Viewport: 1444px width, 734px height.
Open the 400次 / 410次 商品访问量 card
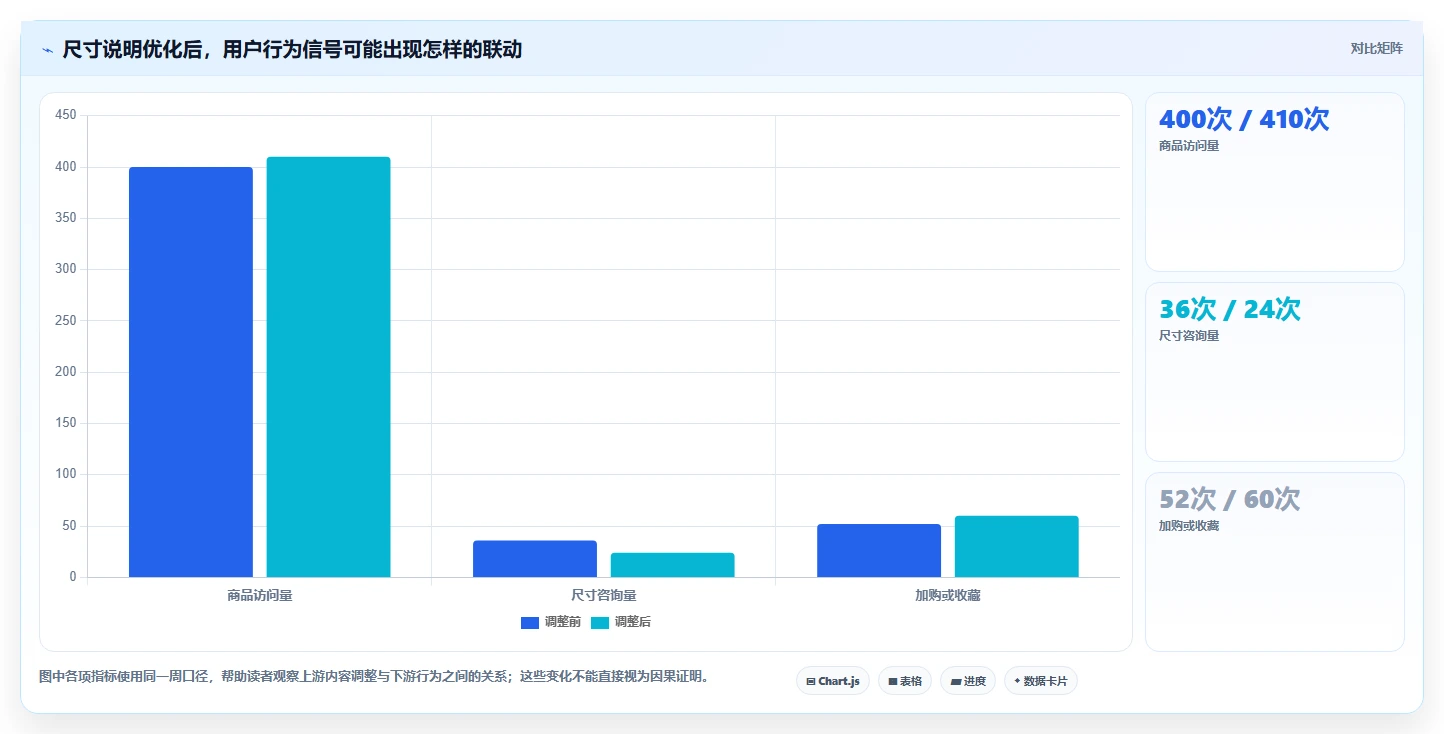point(1275,182)
